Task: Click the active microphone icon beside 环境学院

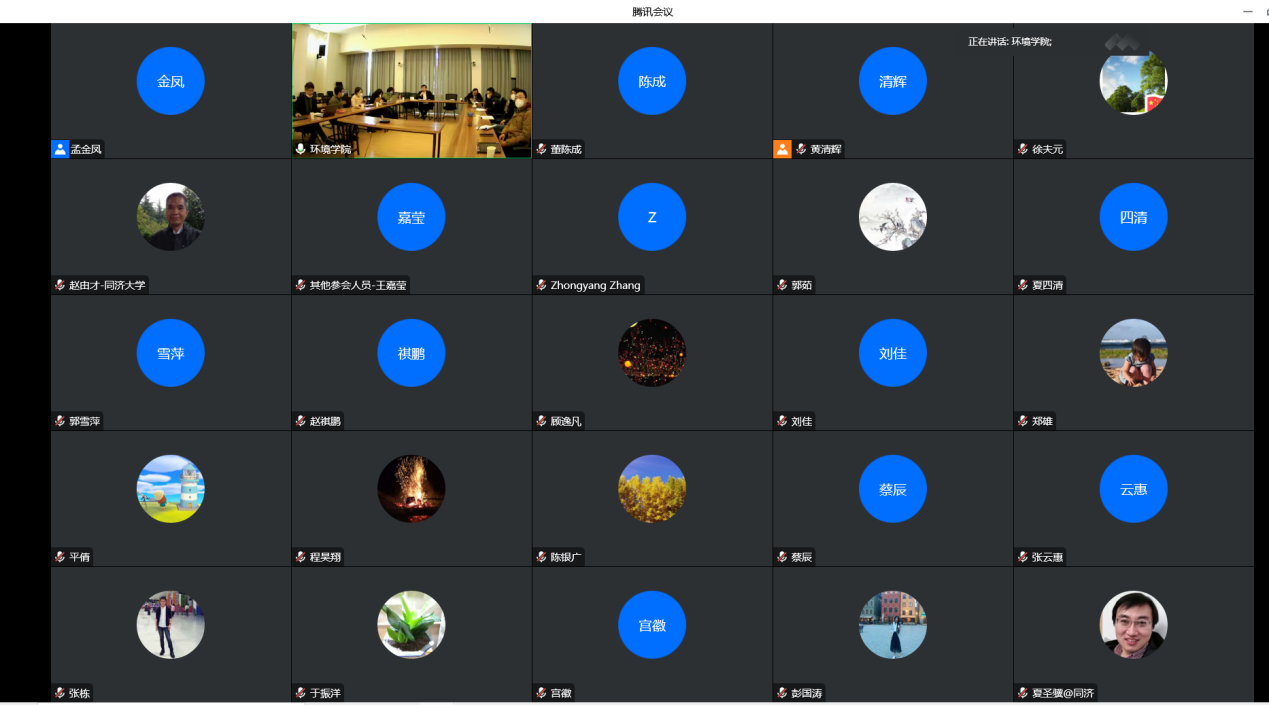Action: (x=300, y=149)
